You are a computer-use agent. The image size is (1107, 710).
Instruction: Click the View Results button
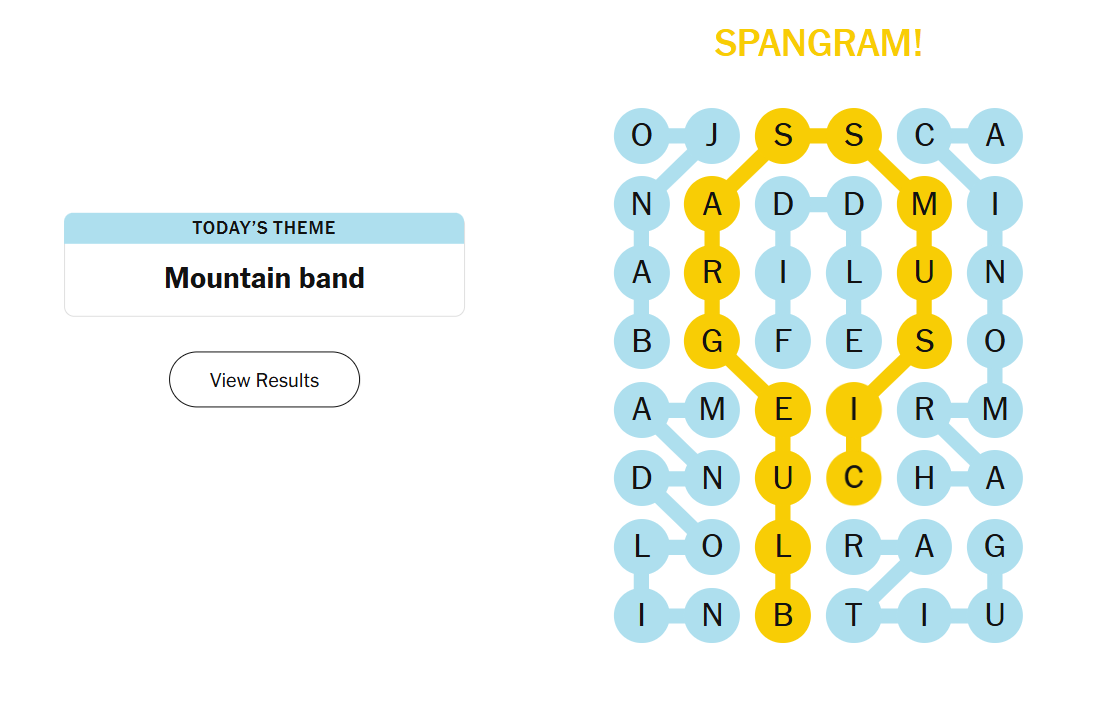pos(264,380)
